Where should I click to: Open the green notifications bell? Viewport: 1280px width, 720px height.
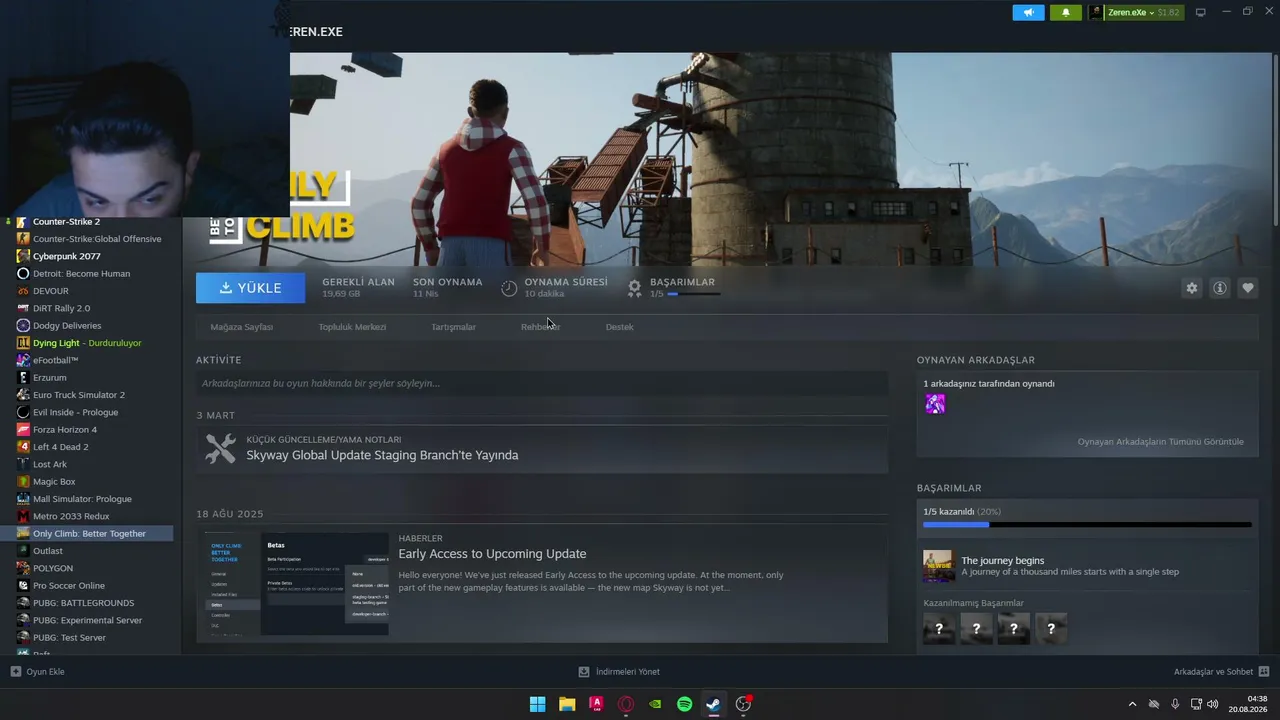[1066, 12]
